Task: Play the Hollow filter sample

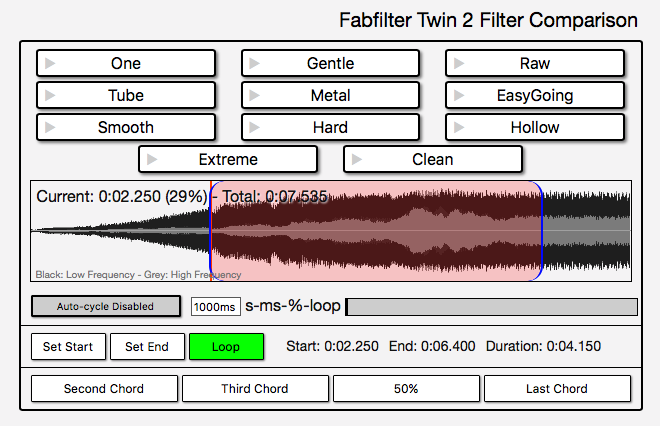Action: point(535,128)
